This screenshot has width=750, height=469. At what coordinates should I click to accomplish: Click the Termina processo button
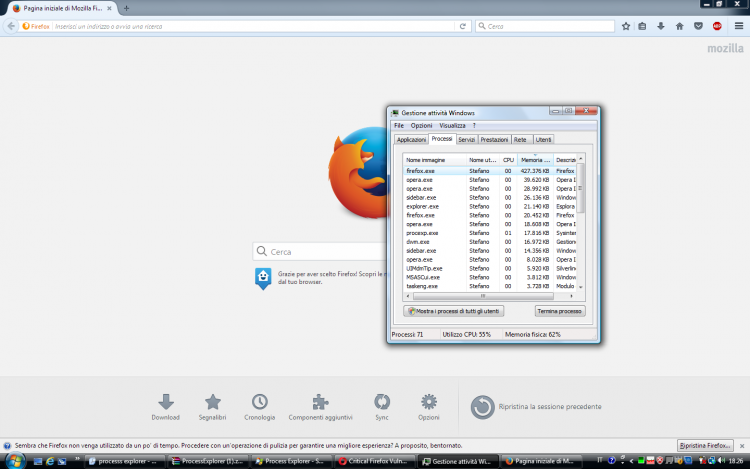pyautogui.click(x=559, y=311)
